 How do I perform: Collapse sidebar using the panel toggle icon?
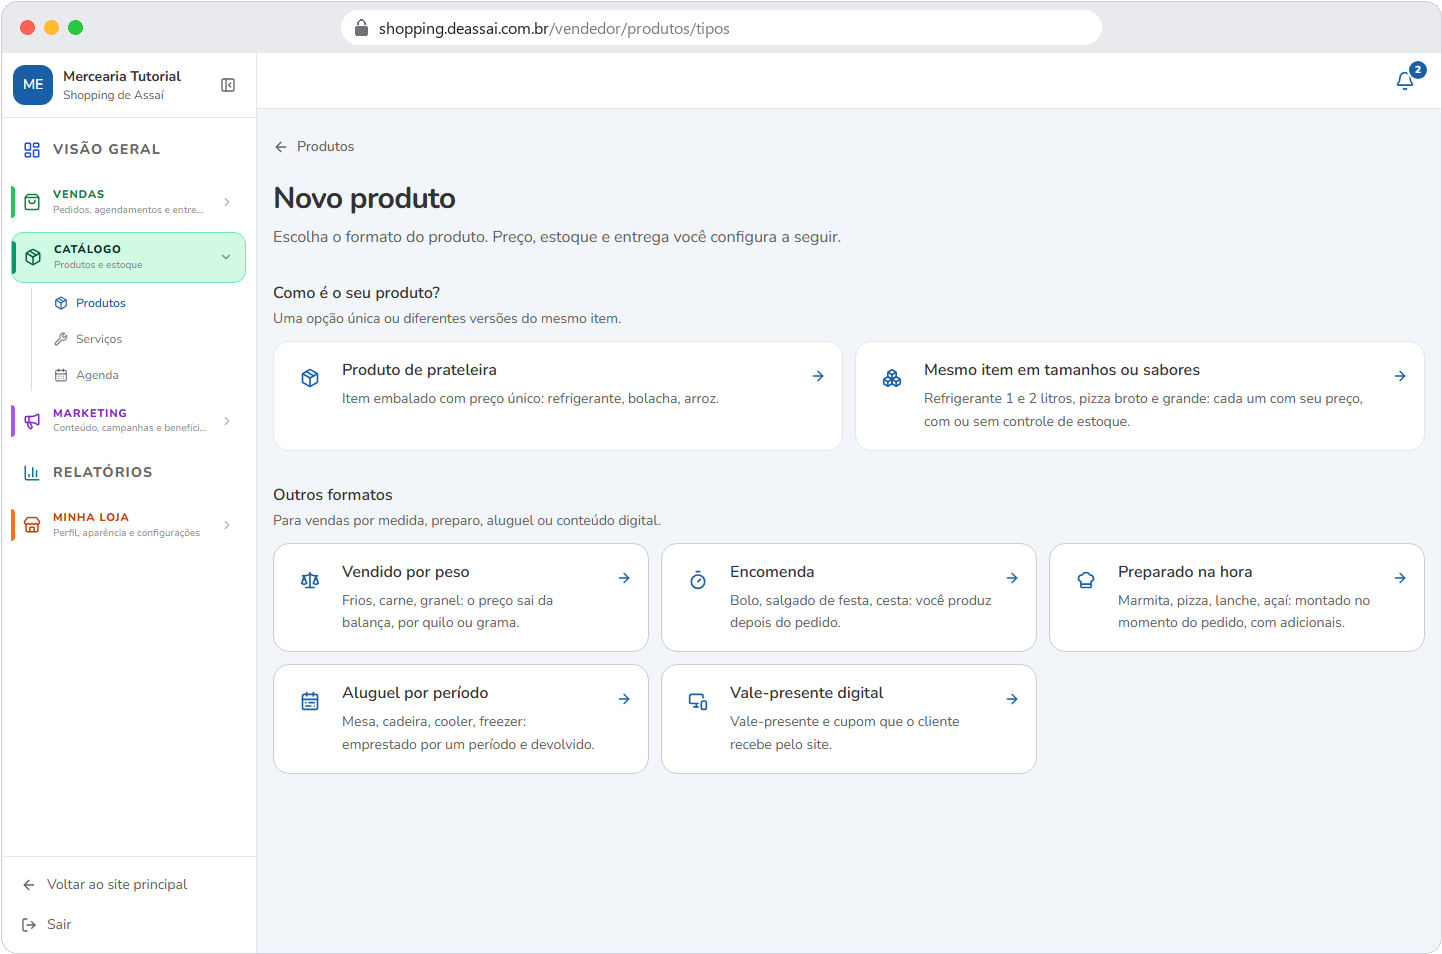228,85
